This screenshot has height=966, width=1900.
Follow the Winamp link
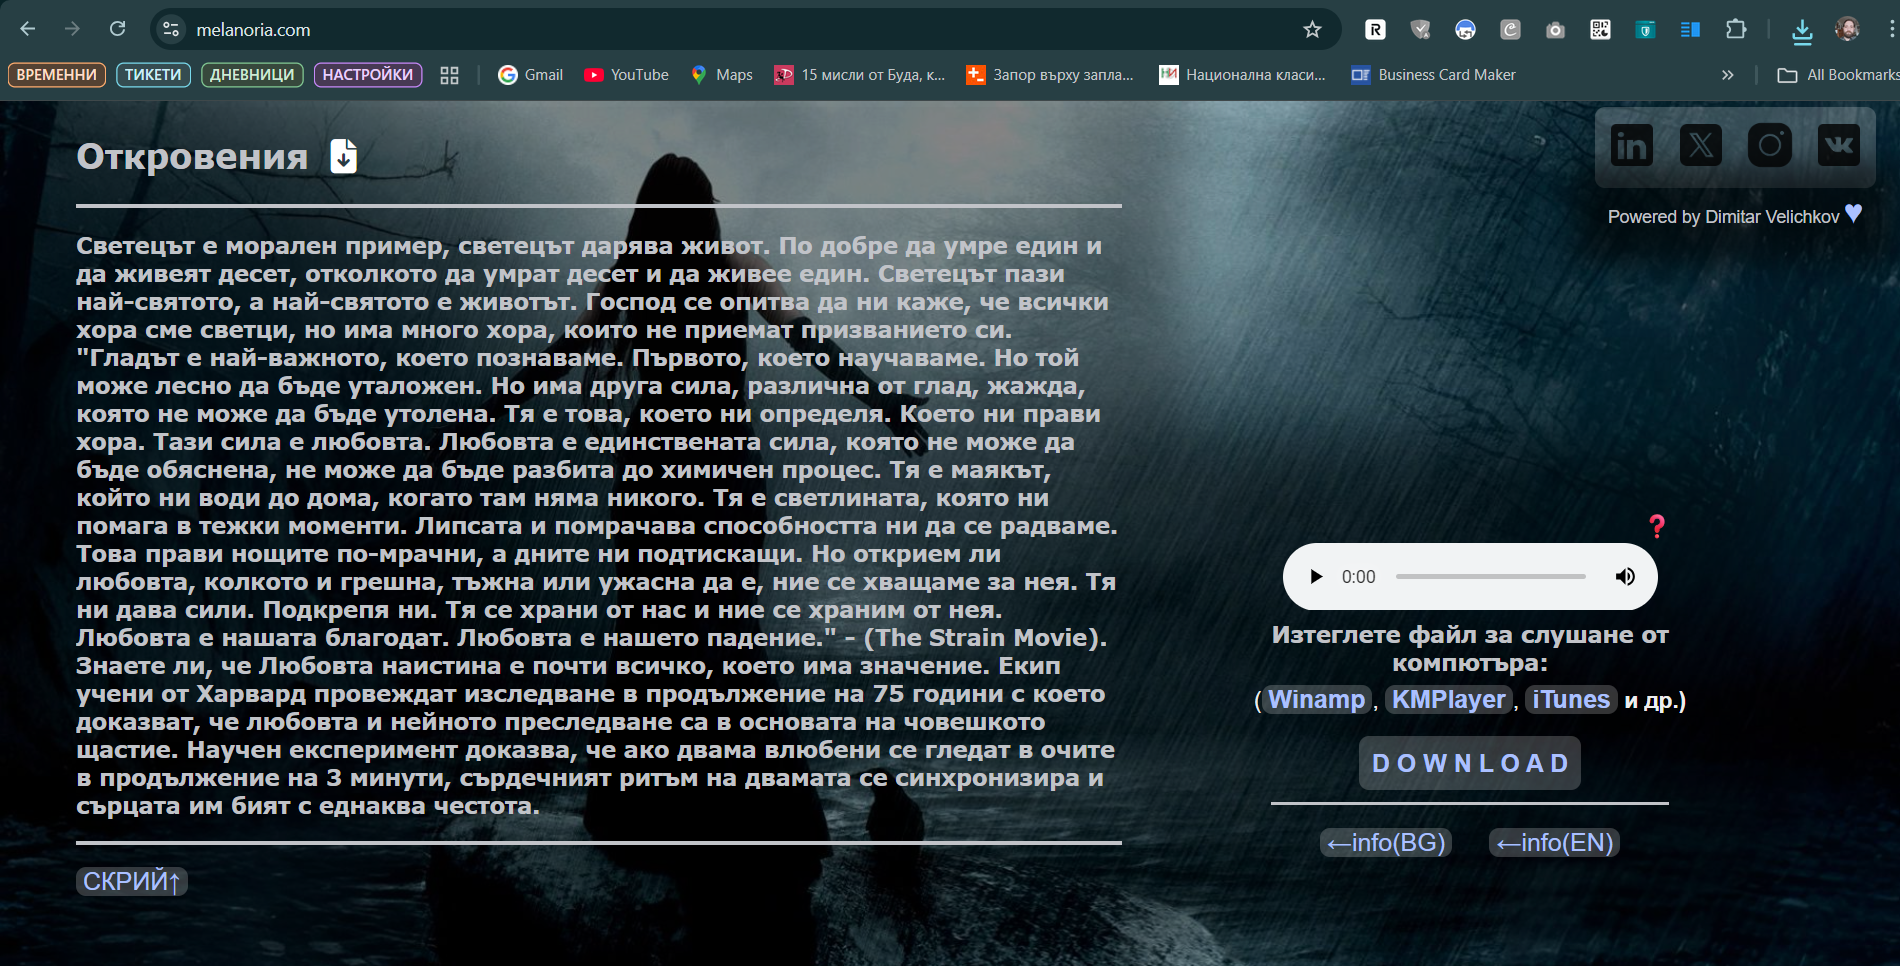[x=1316, y=700]
